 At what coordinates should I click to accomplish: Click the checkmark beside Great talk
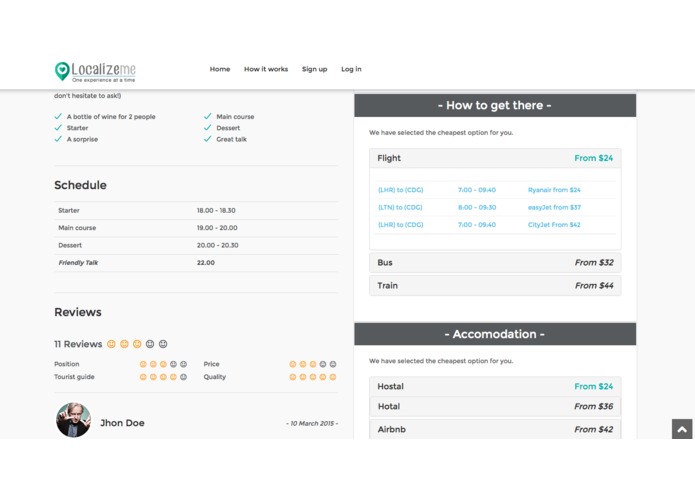[x=207, y=139]
